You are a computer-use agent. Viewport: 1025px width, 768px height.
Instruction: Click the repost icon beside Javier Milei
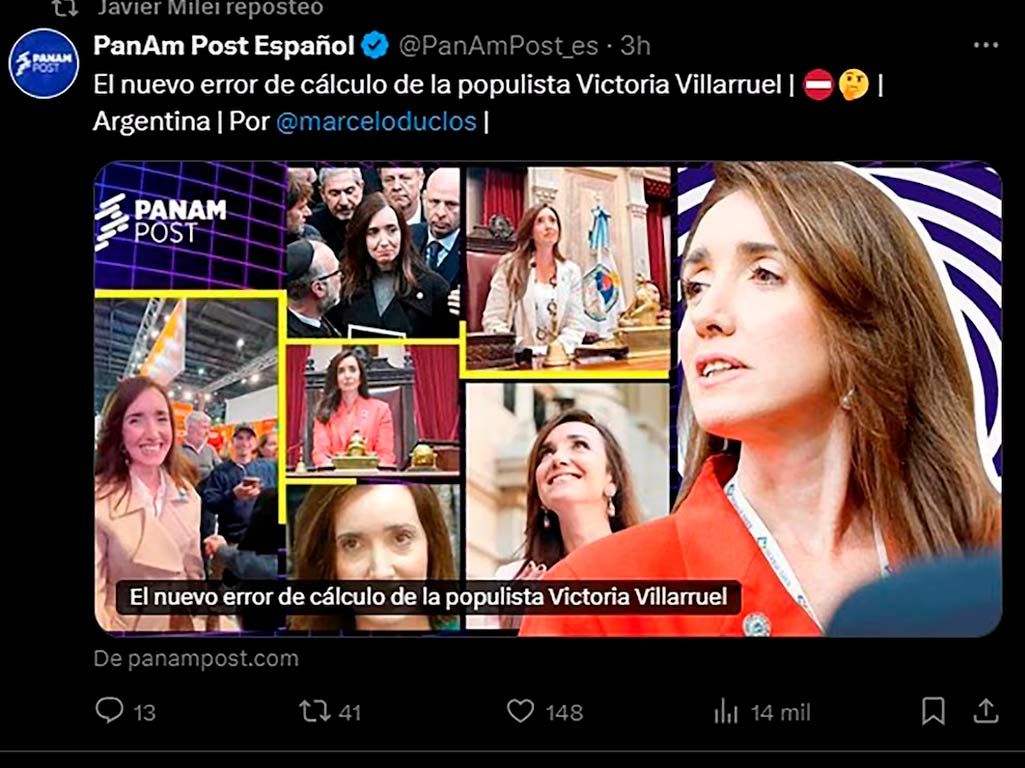point(65,7)
